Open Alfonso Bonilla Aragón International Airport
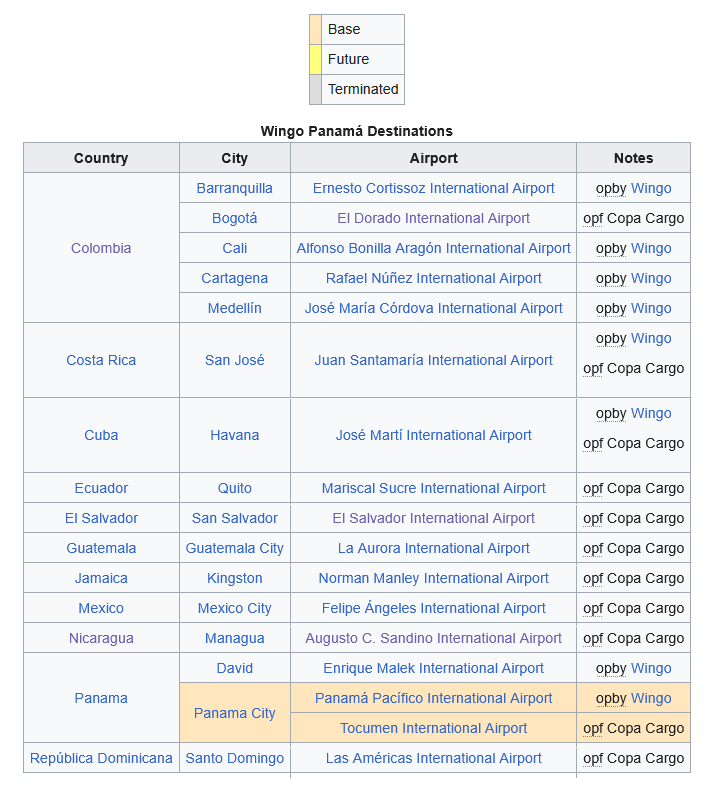The height and width of the screenshot is (785, 717). [433, 248]
